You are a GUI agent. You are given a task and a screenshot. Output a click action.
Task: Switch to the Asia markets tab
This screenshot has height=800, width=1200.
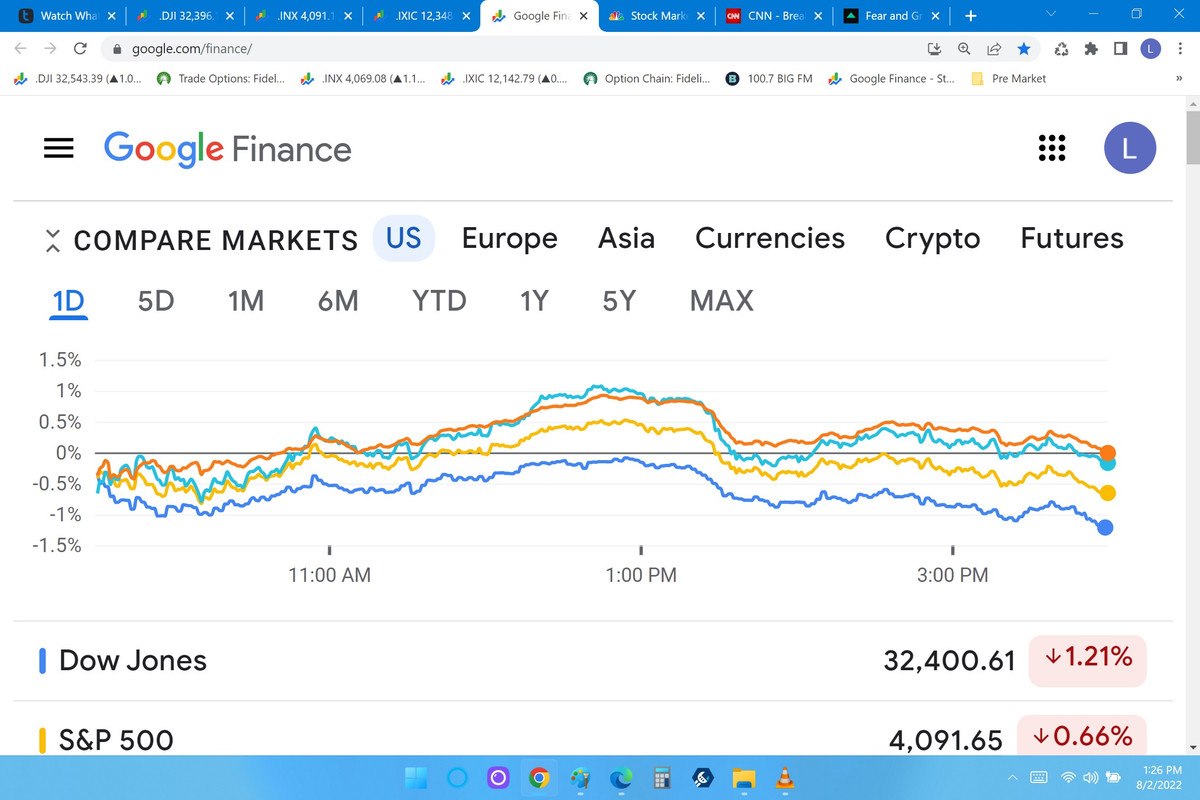[626, 238]
